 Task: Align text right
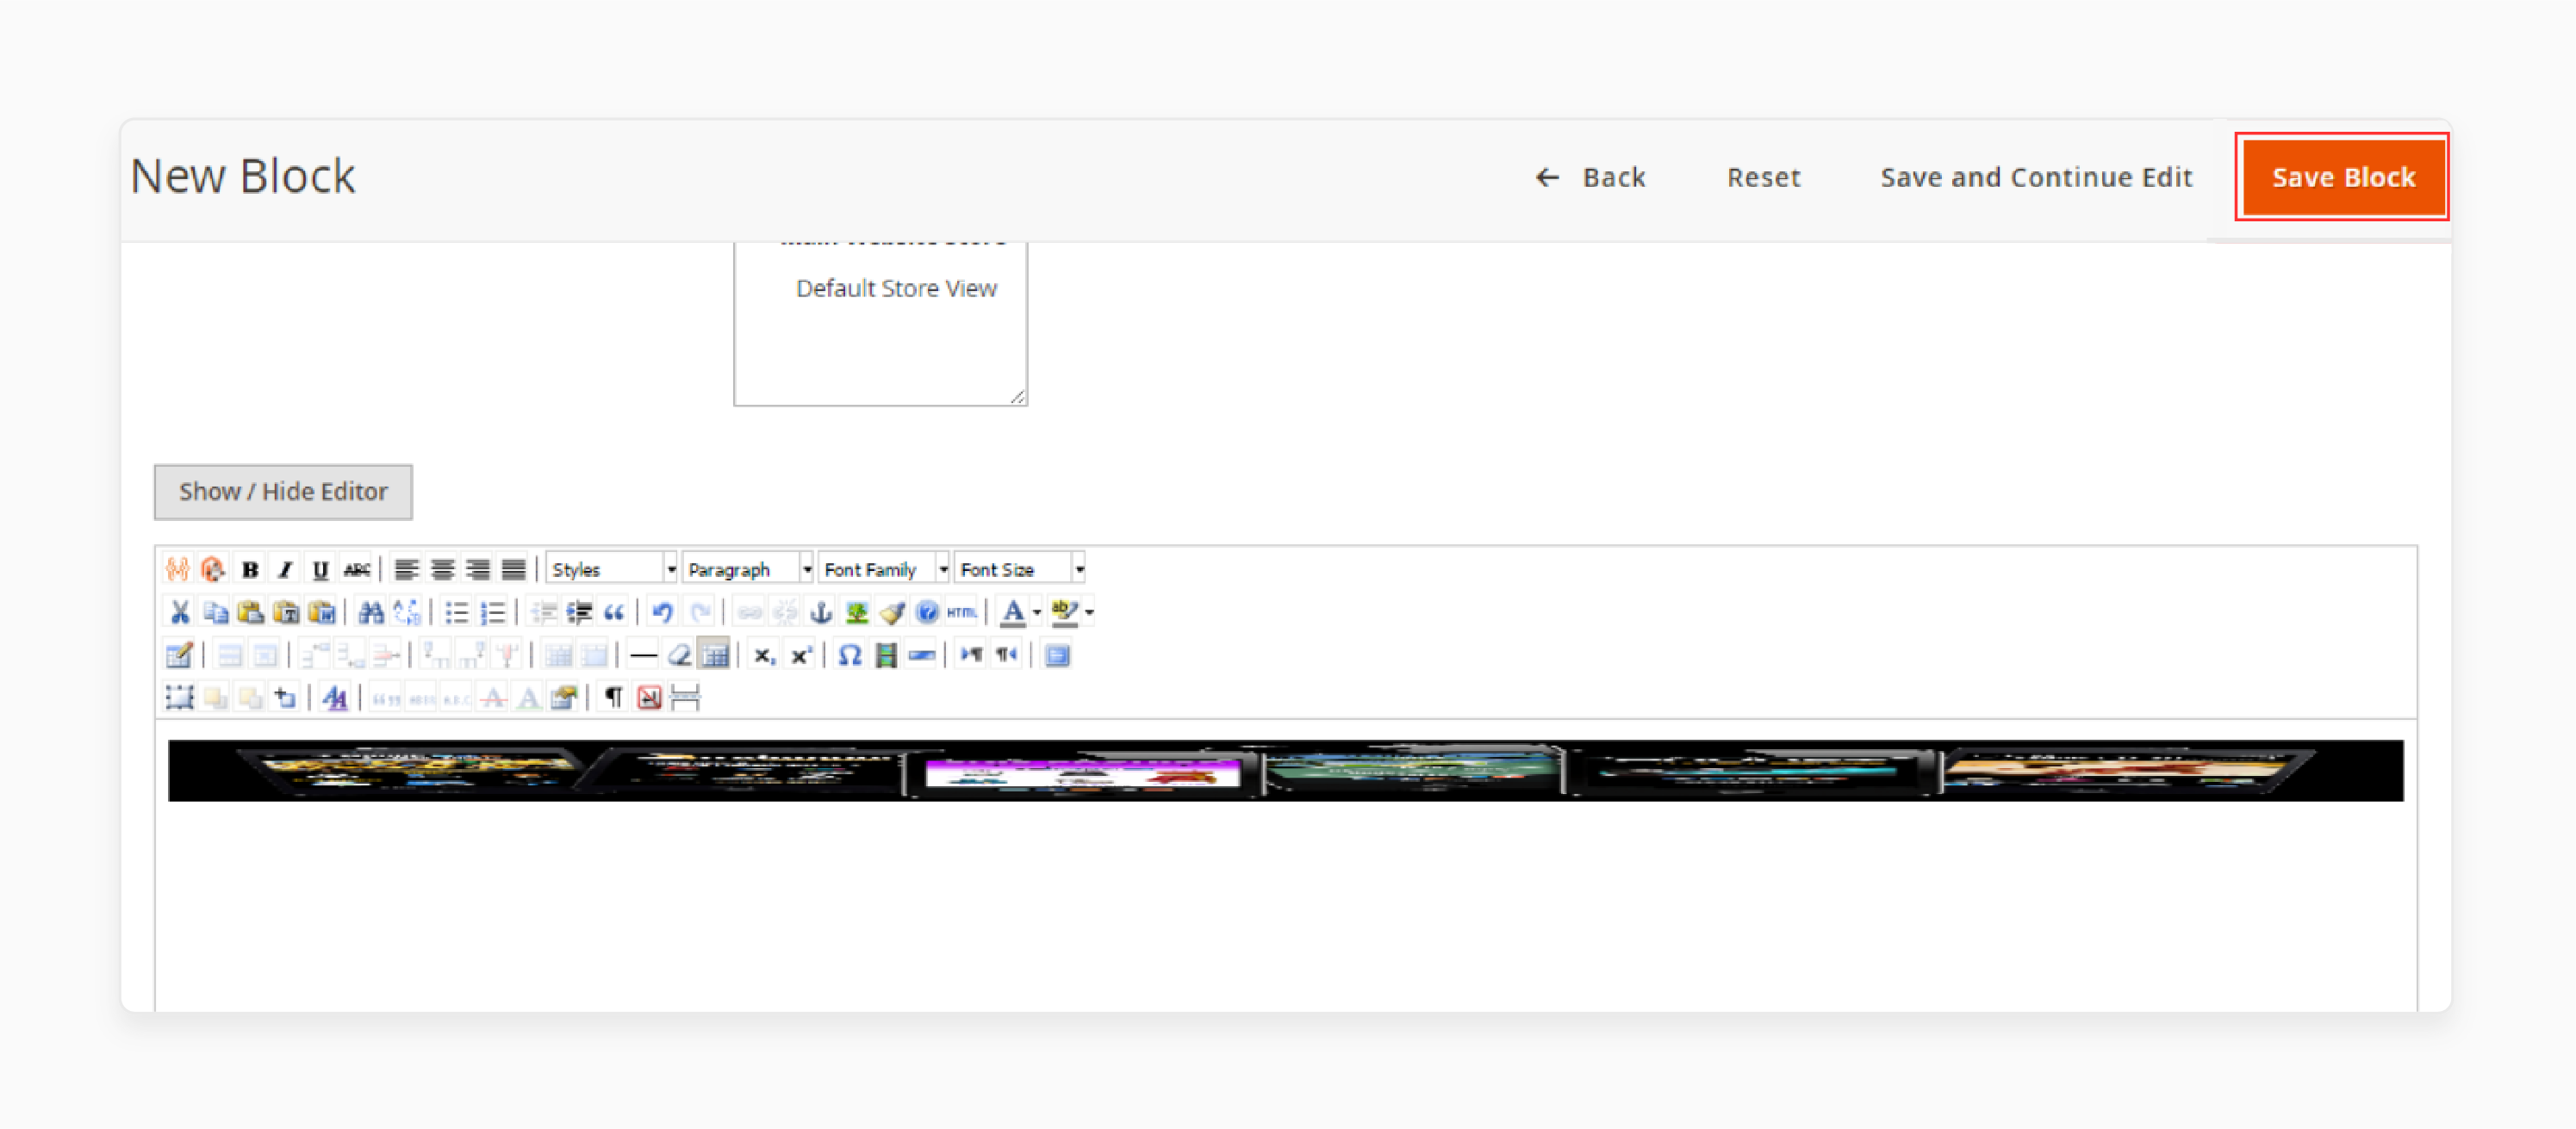pyautogui.click(x=478, y=569)
